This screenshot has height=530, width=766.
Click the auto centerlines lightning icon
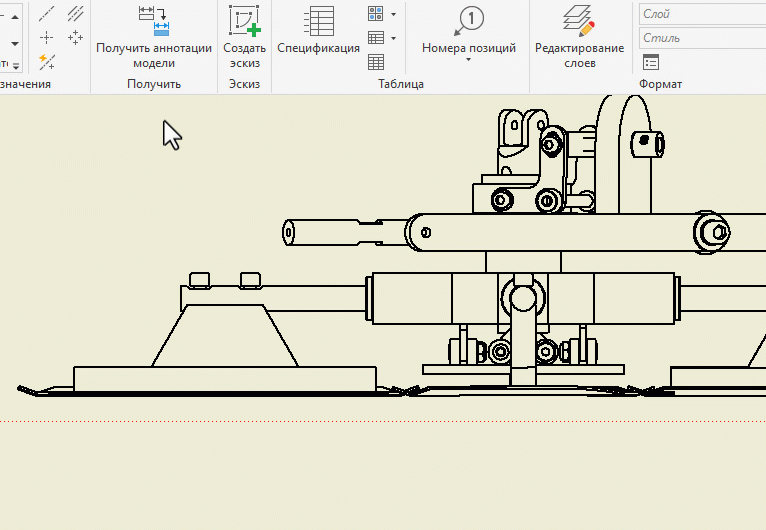coord(46,62)
